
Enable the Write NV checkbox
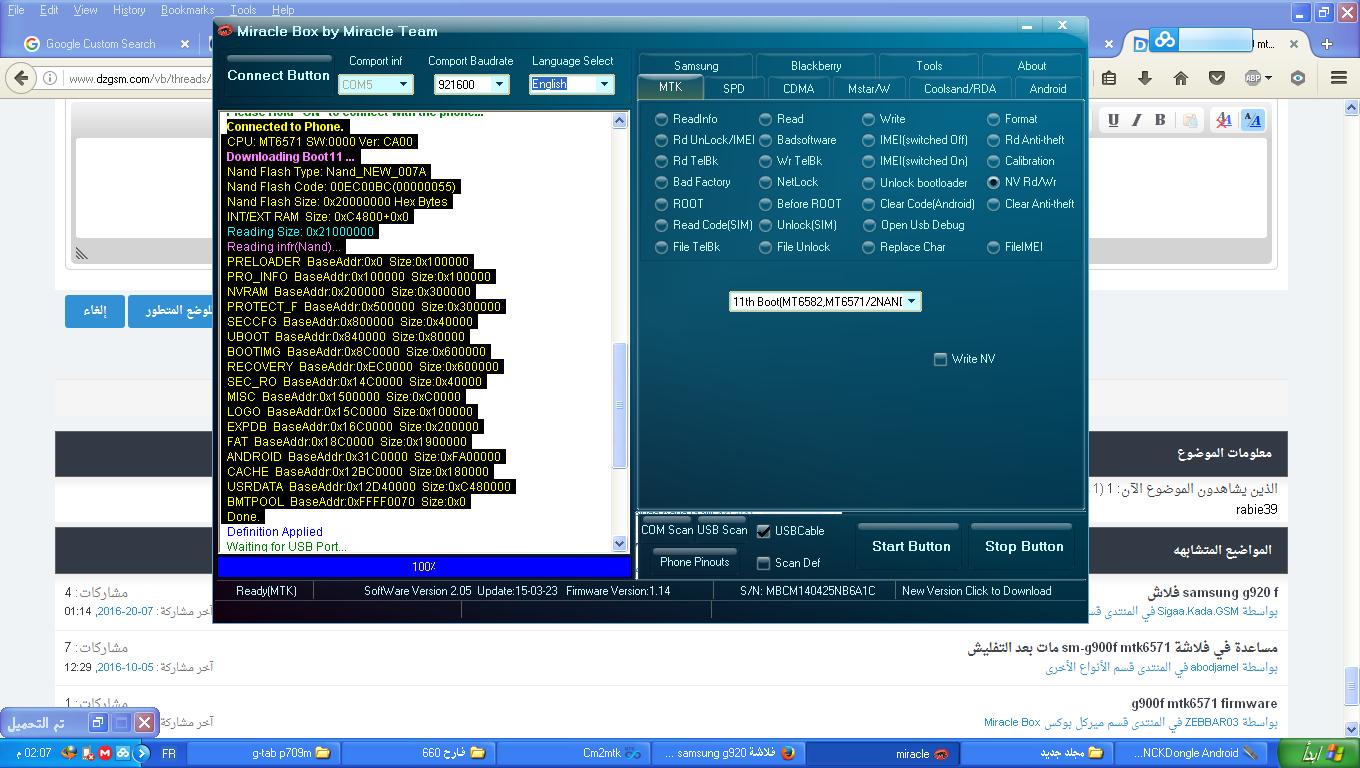point(940,359)
